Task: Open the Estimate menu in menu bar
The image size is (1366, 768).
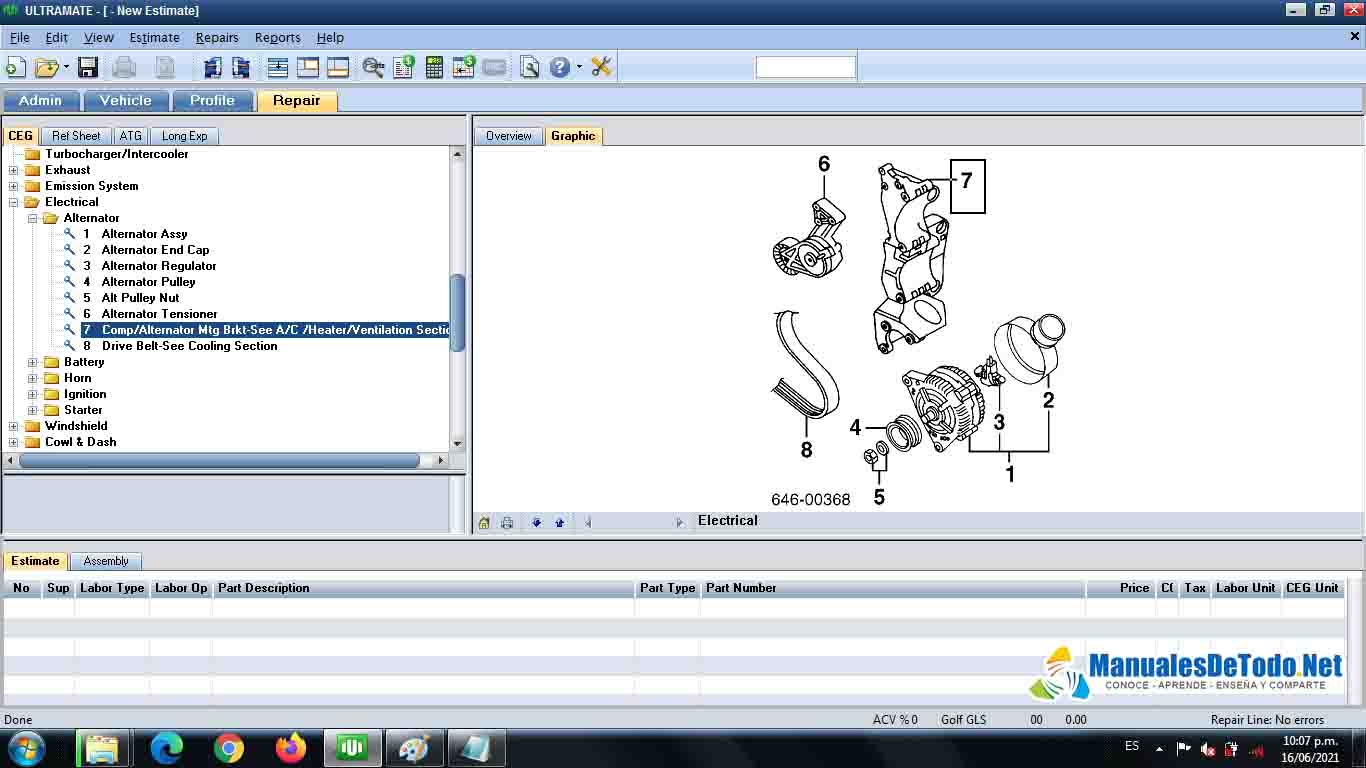Action: click(155, 37)
